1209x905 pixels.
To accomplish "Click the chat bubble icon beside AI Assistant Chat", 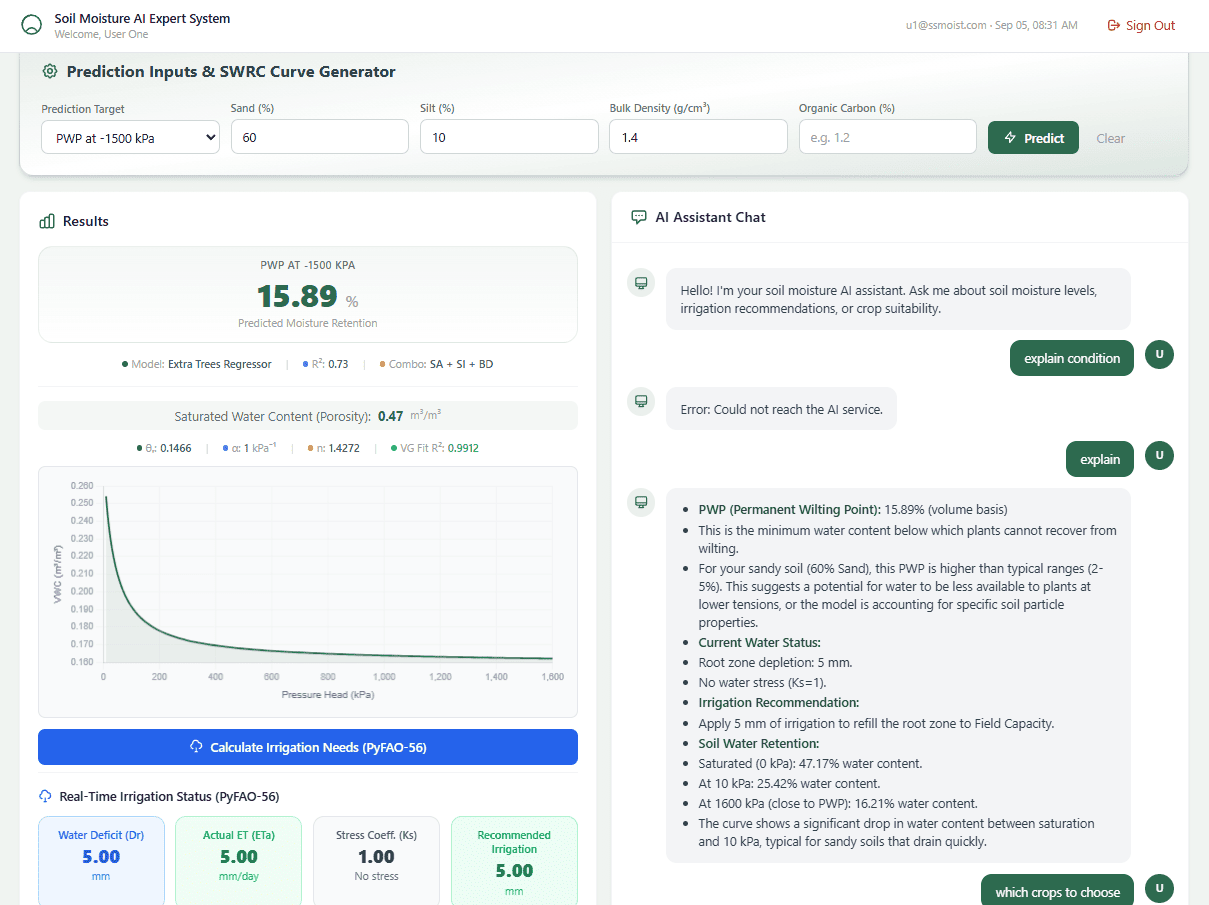I will pyautogui.click(x=639, y=217).
